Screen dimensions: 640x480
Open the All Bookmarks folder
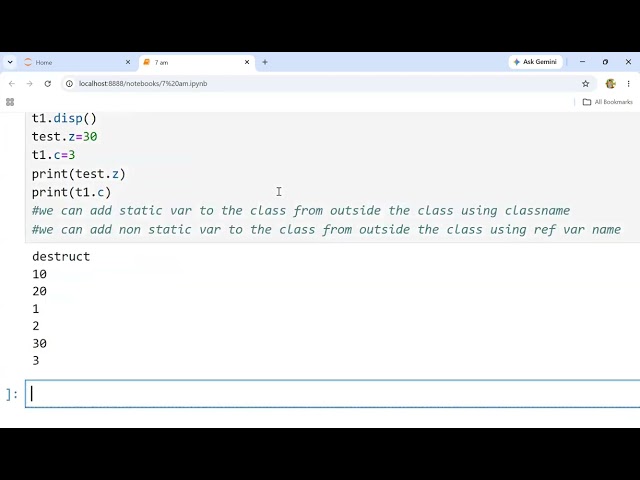(608, 102)
